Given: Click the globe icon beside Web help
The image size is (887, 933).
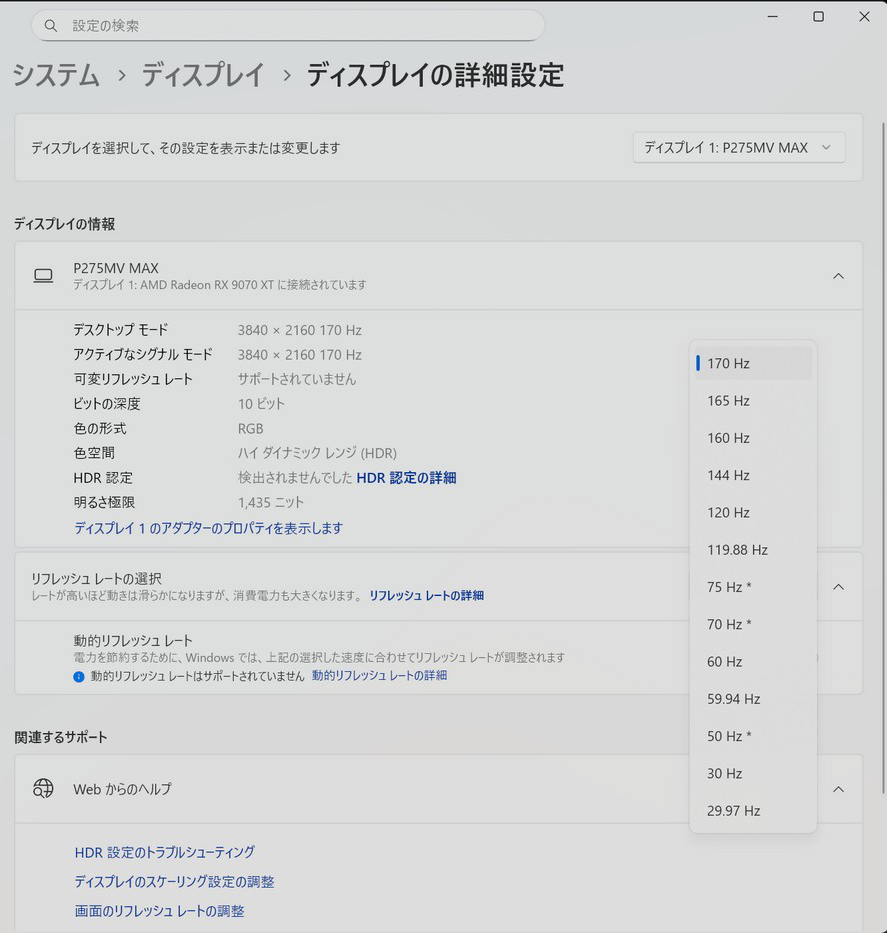Looking at the screenshot, I should point(43,789).
